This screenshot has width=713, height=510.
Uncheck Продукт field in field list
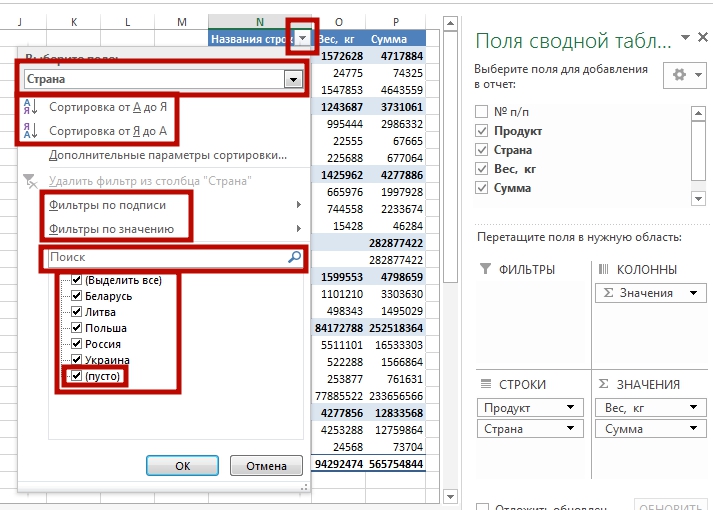tap(483, 131)
